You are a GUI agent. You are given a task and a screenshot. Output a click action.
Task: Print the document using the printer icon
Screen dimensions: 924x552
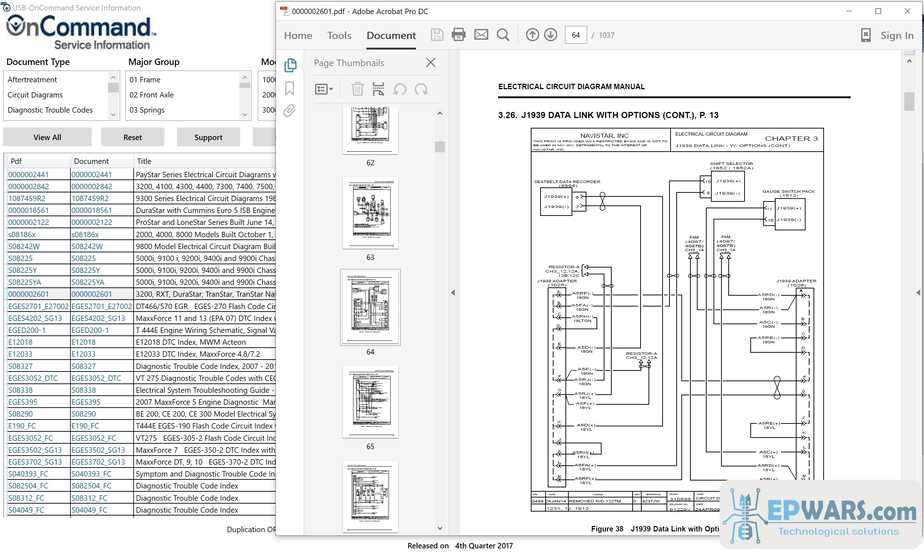458,35
